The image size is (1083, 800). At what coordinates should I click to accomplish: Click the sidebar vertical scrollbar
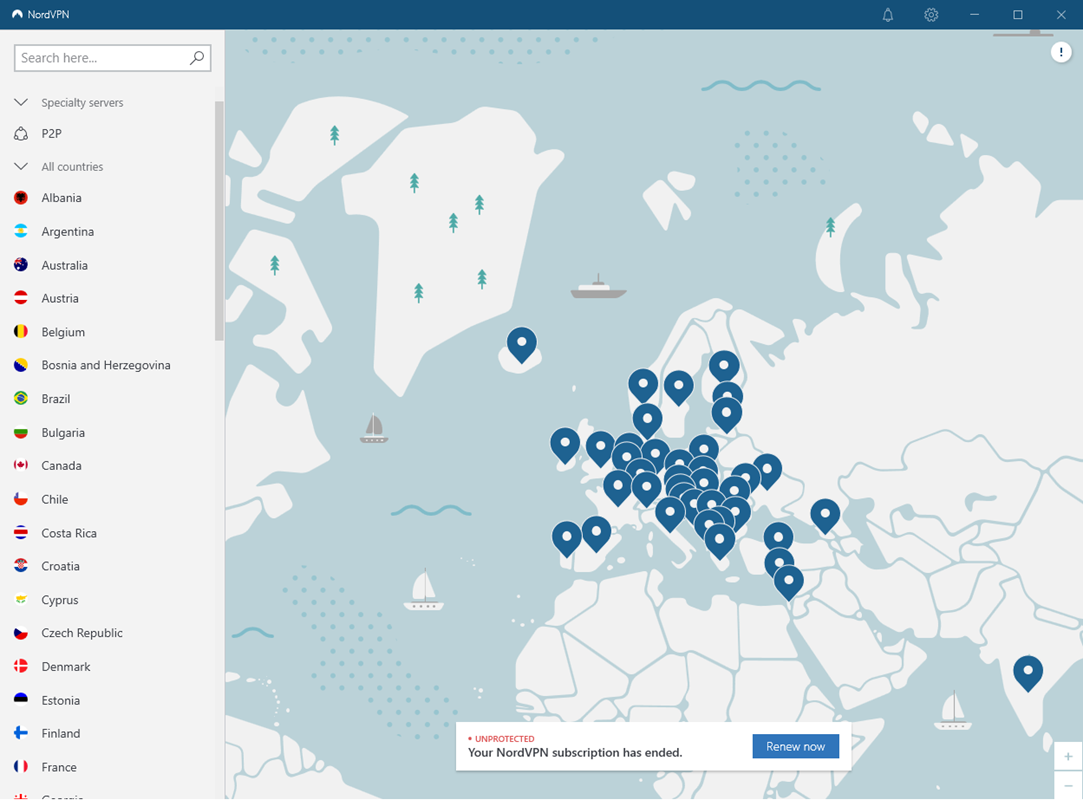(219, 221)
